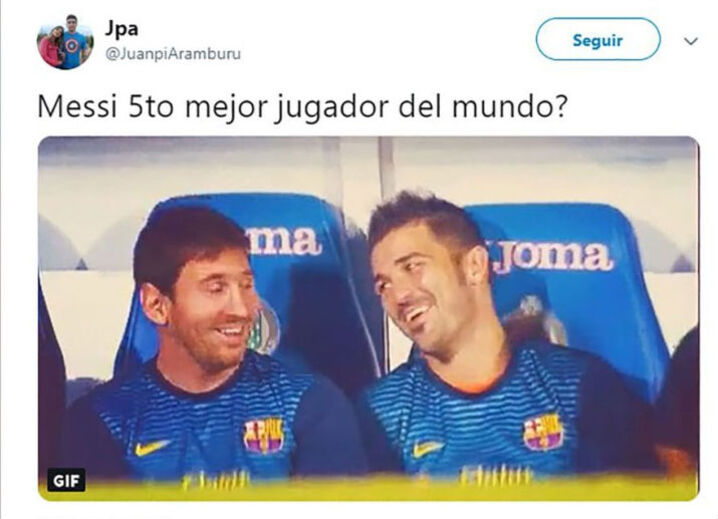Click Nike swoosh on left player's shirt
Image resolution: width=718 pixels, height=519 pixels.
click(x=151, y=447)
